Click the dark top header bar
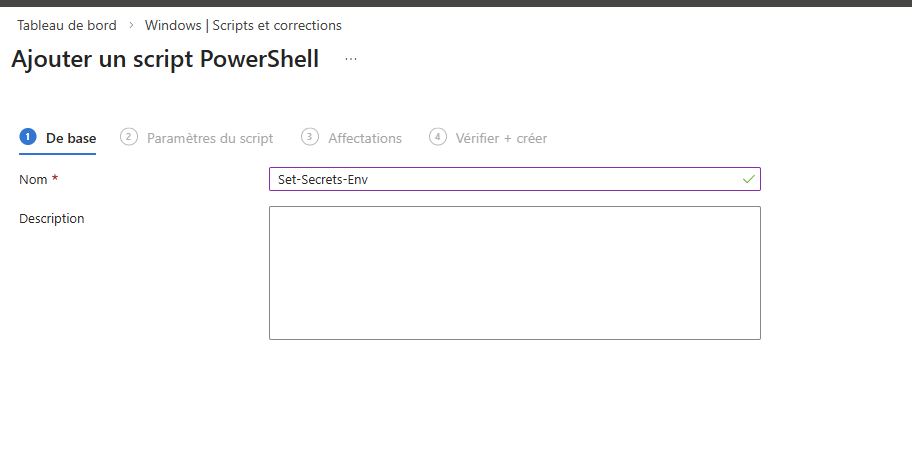The height and width of the screenshot is (475, 912). [x=456, y=3]
